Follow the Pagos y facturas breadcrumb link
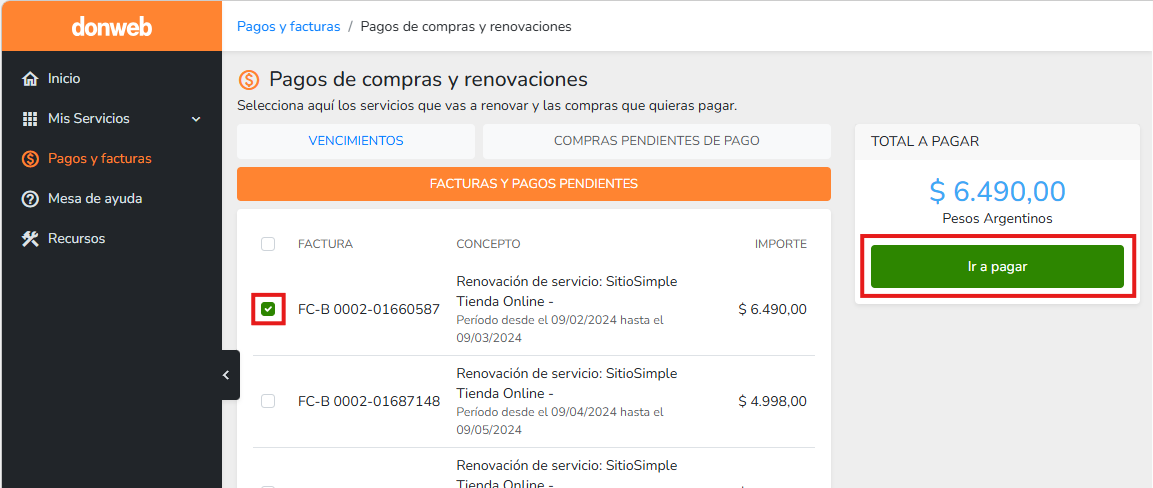Screen dimensions: 1153x488 point(288,26)
